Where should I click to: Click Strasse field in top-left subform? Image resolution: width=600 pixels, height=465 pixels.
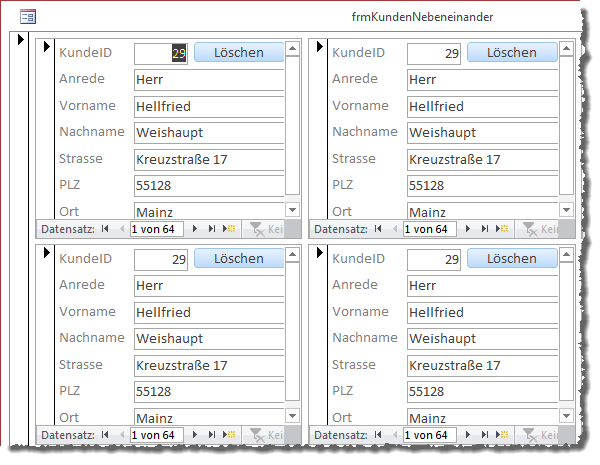pos(209,159)
